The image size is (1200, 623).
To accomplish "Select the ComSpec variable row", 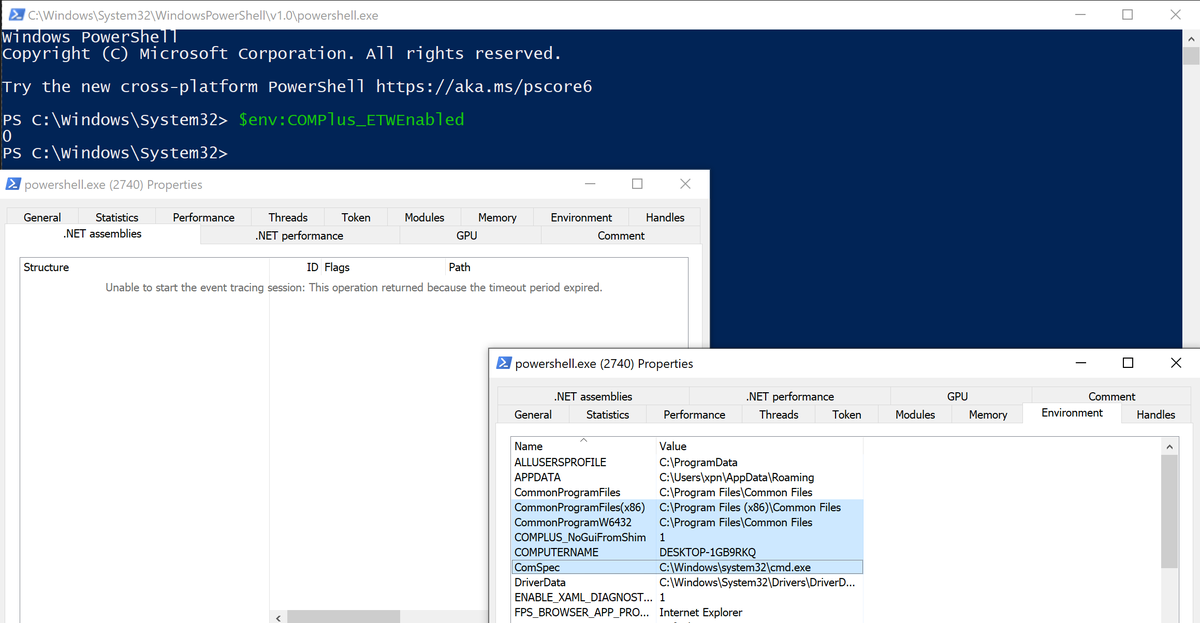I will [687, 567].
